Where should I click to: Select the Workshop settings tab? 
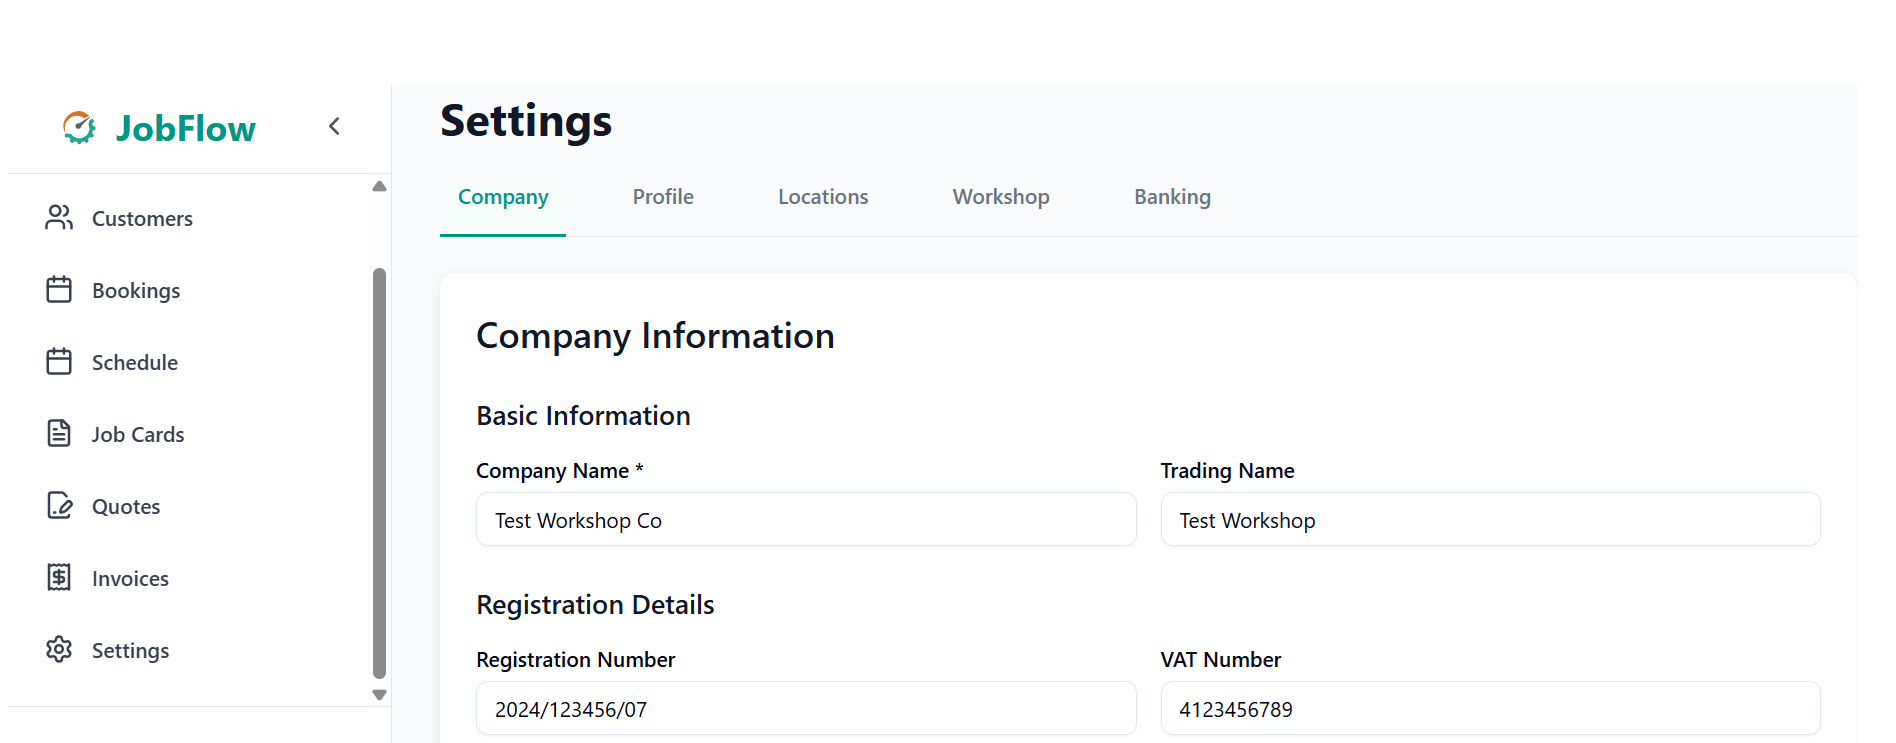tap(1001, 197)
